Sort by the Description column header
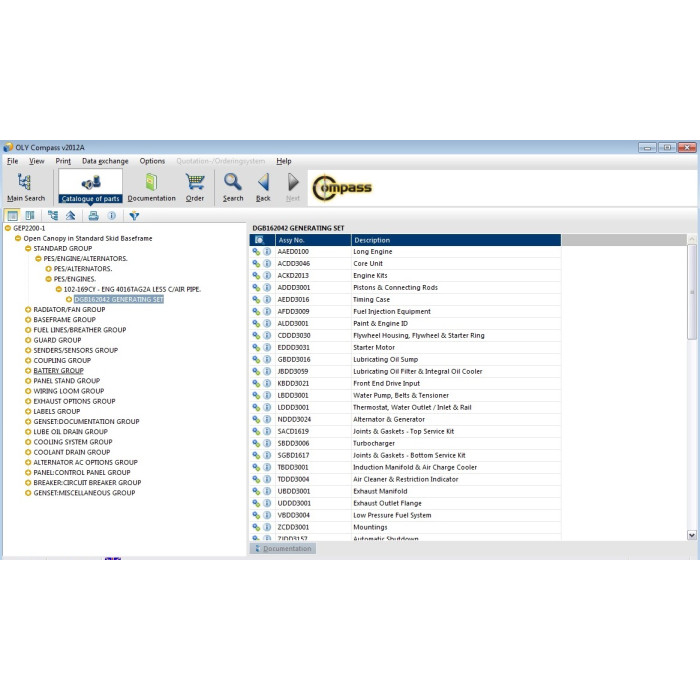The width and height of the screenshot is (700, 700). click(x=456, y=240)
